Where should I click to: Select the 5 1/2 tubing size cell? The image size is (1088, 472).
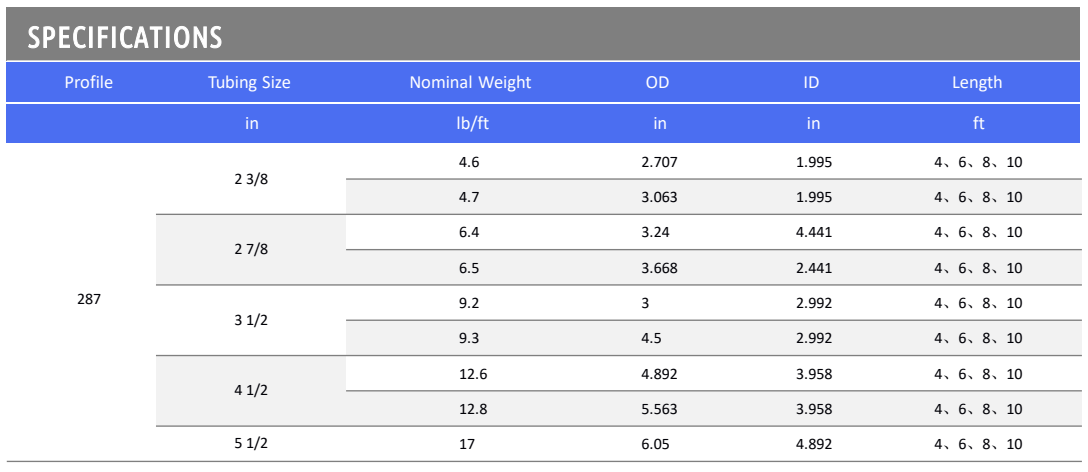(x=250, y=444)
